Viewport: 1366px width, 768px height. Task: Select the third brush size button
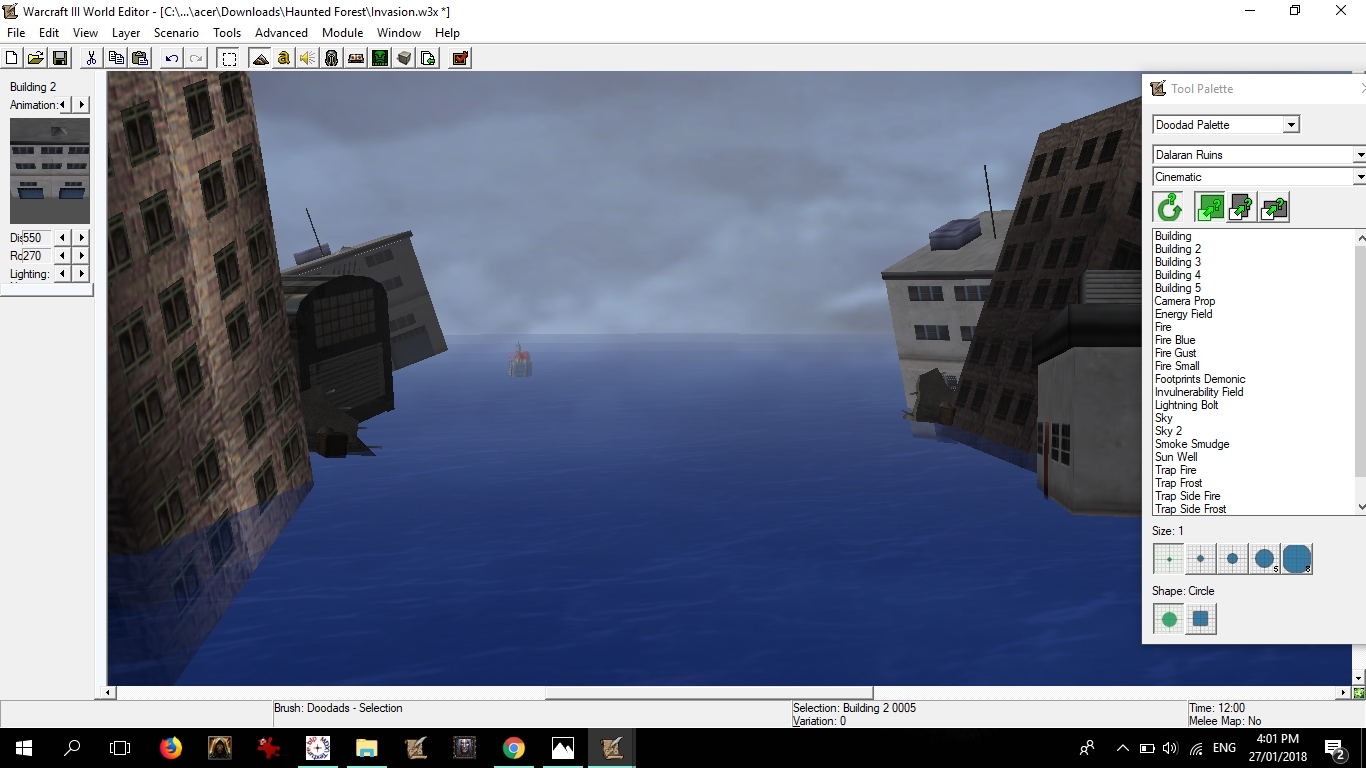coord(1232,559)
